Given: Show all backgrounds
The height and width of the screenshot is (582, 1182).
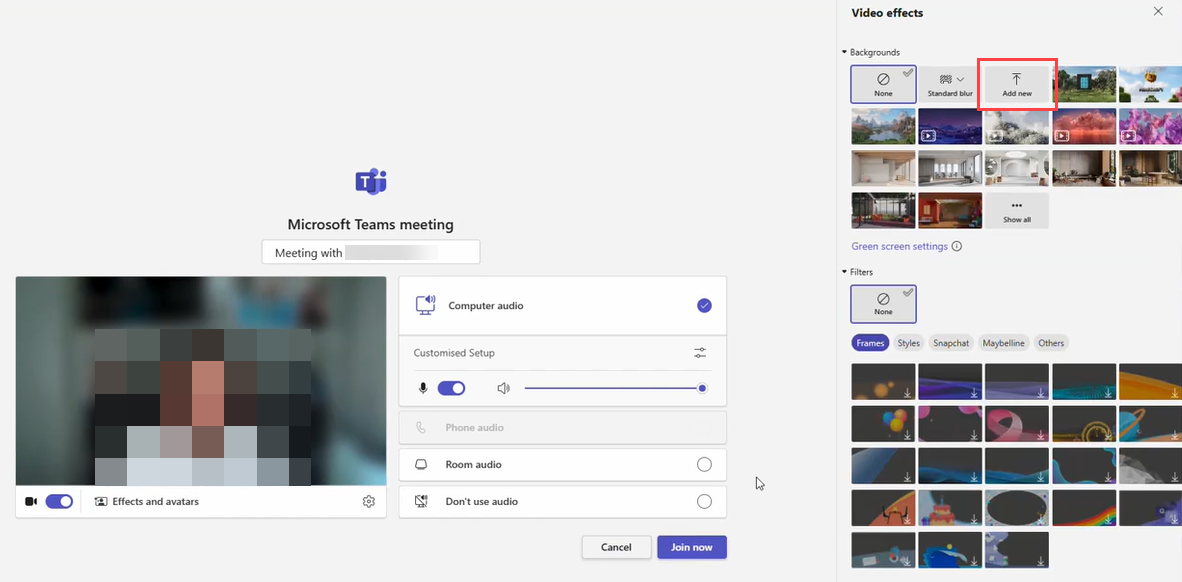Looking at the screenshot, I should click(1017, 210).
